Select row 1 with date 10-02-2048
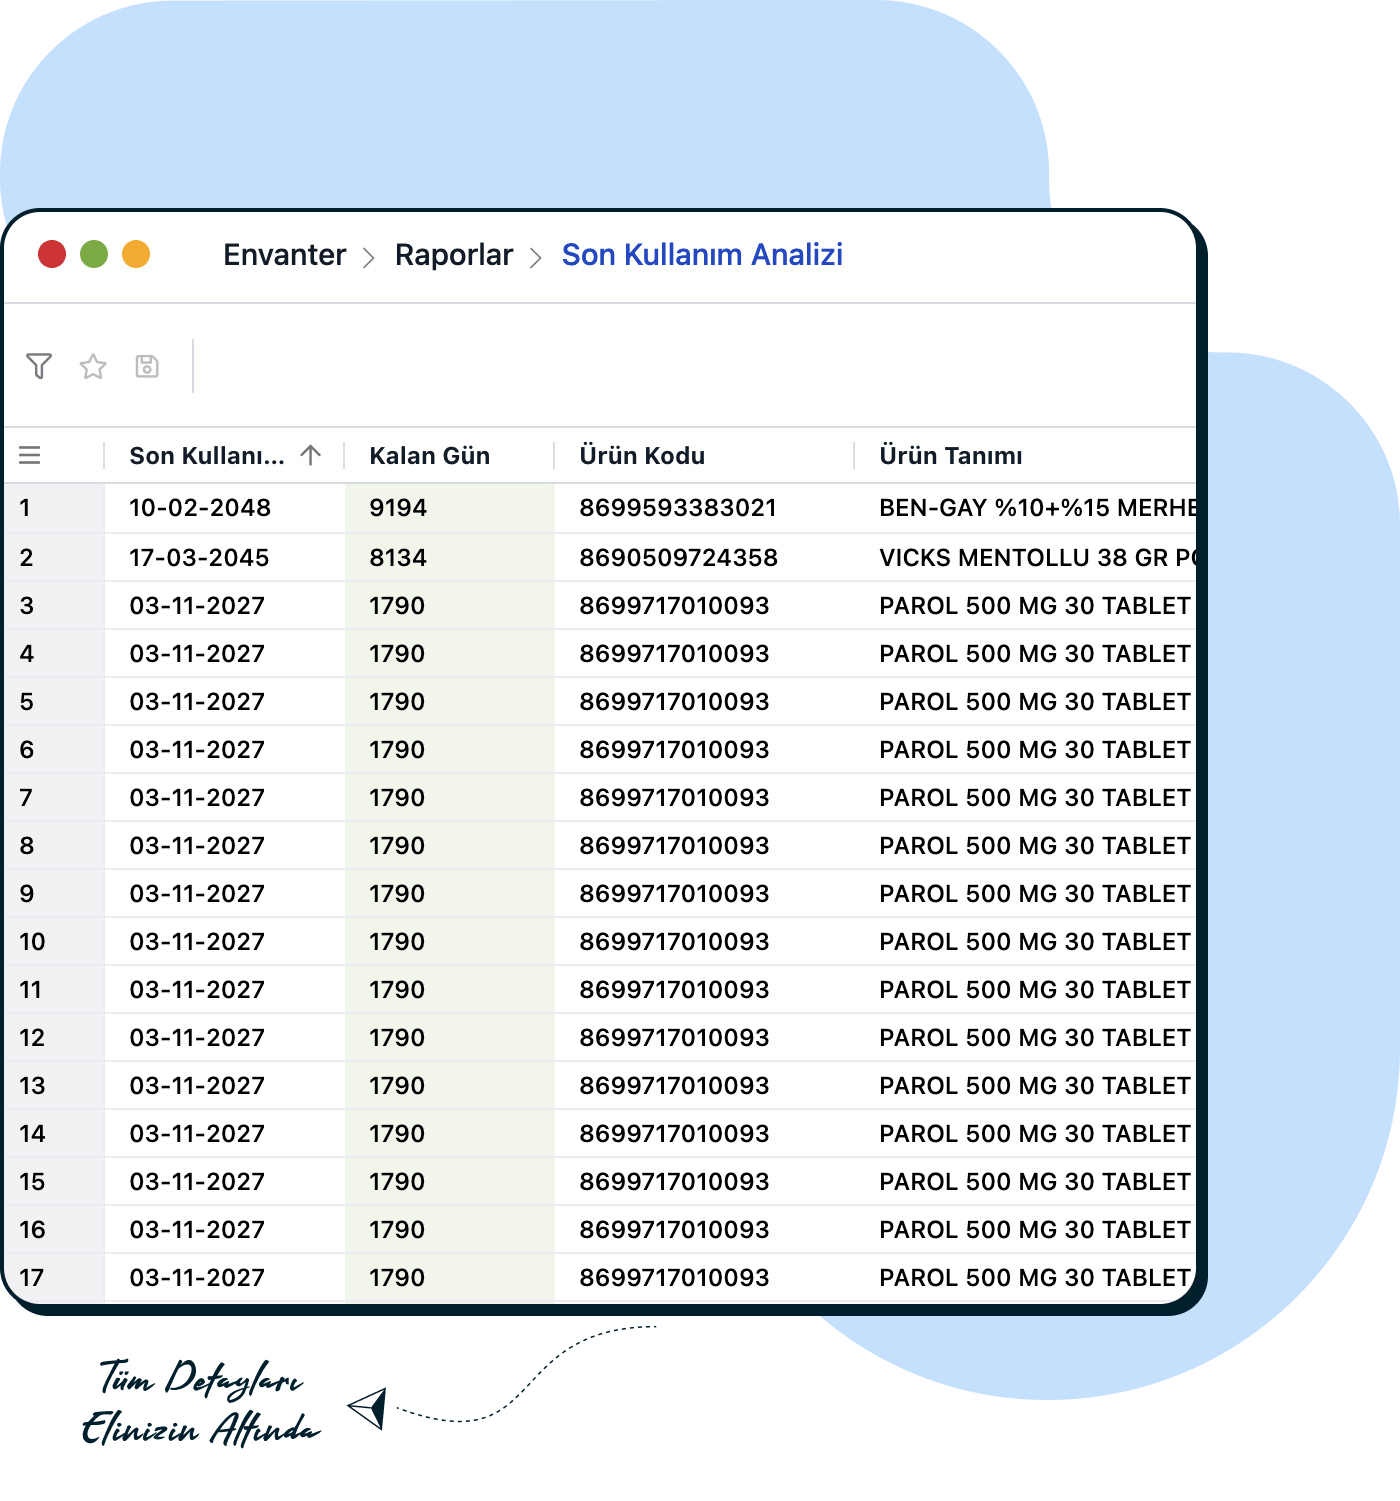The width and height of the screenshot is (1400, 1501). coord(200,508)
